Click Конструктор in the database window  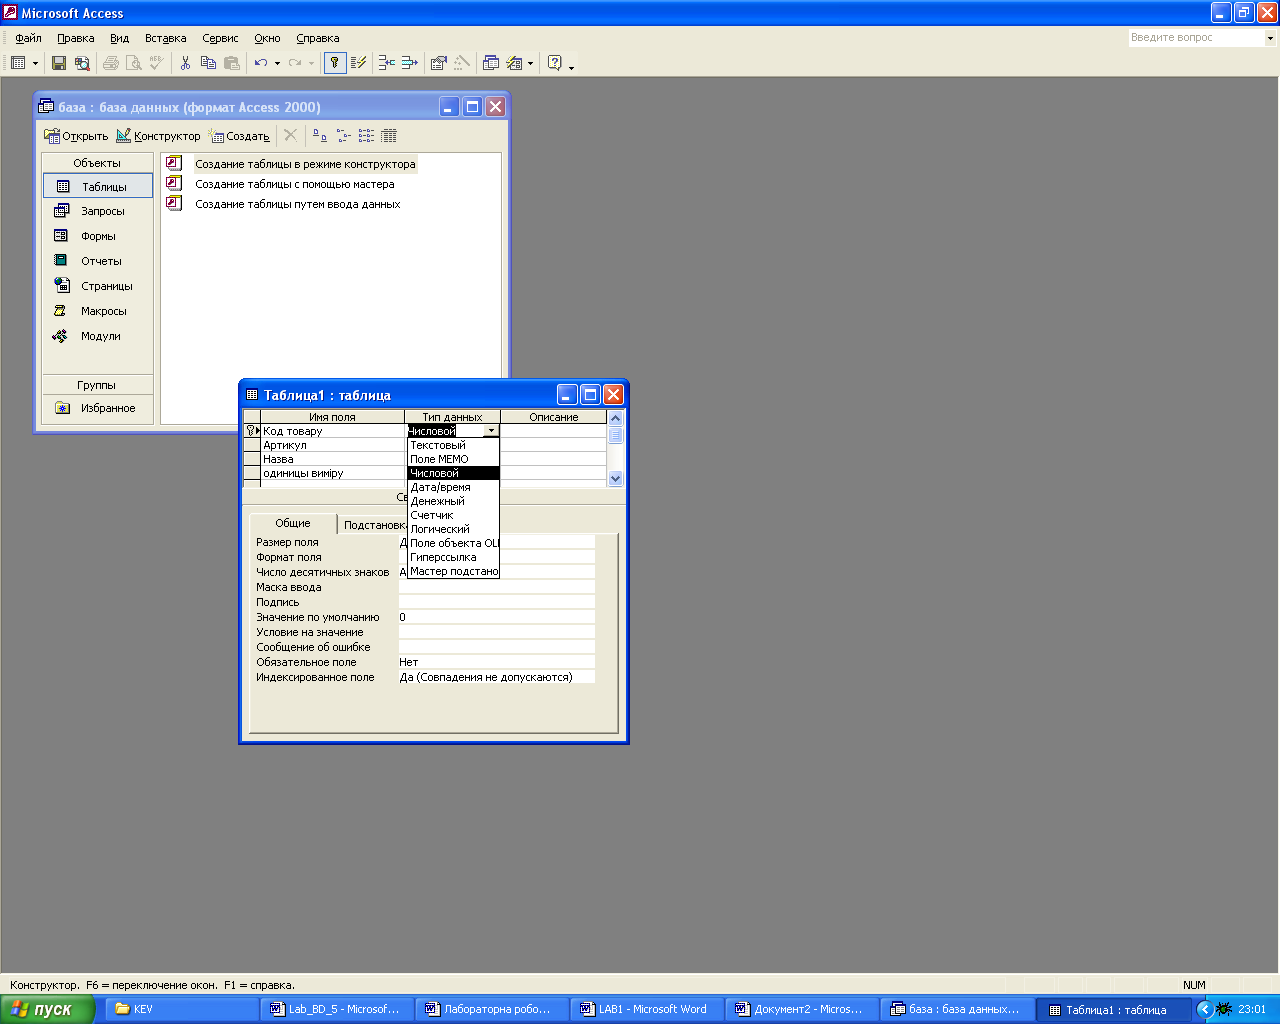click(158, 136)
